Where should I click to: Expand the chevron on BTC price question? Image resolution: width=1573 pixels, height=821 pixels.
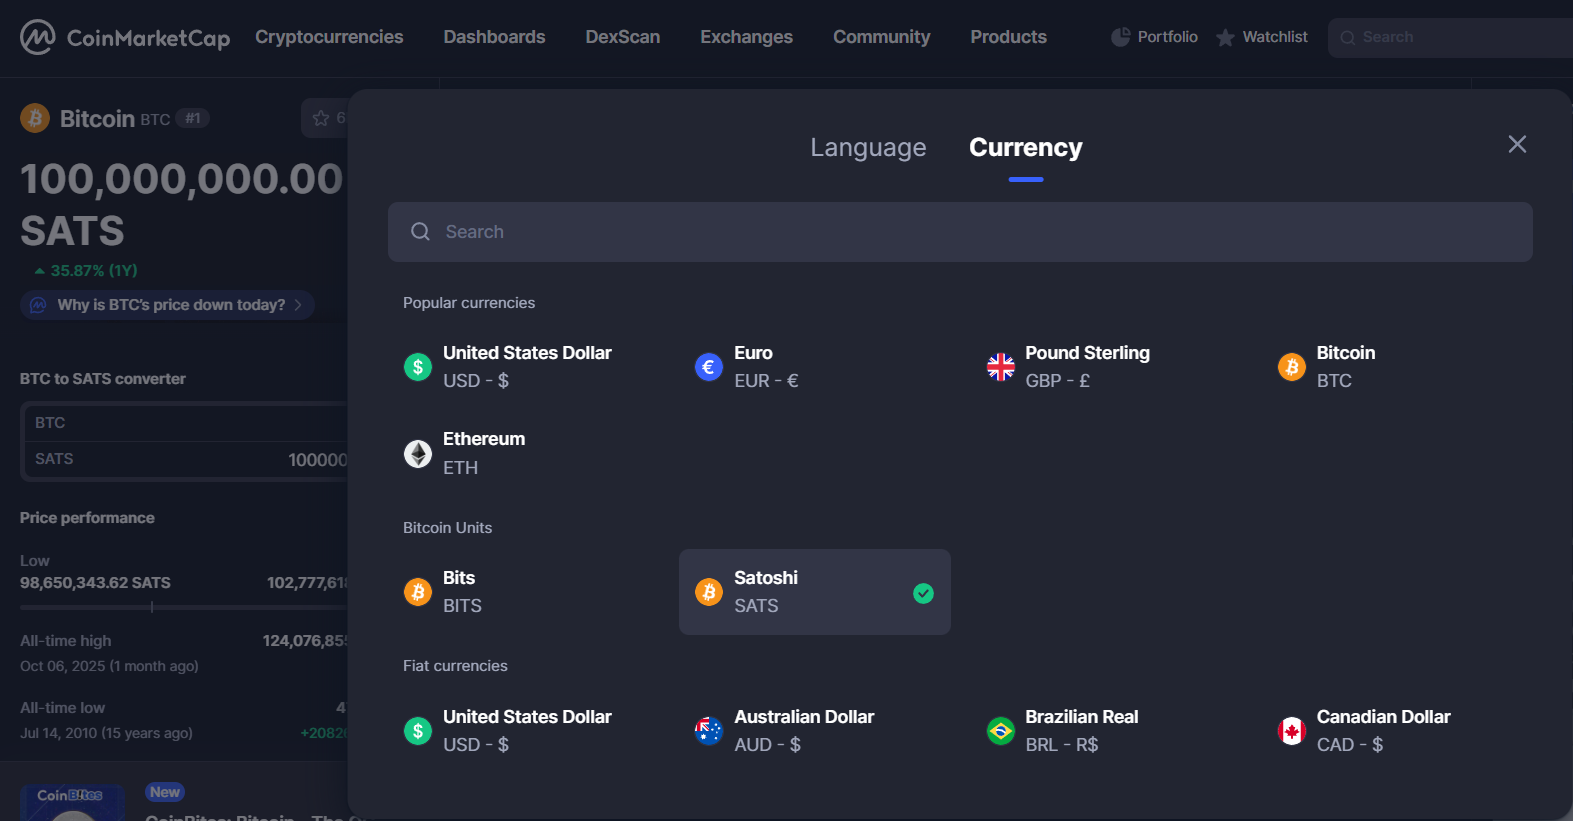tap(298, 305)
